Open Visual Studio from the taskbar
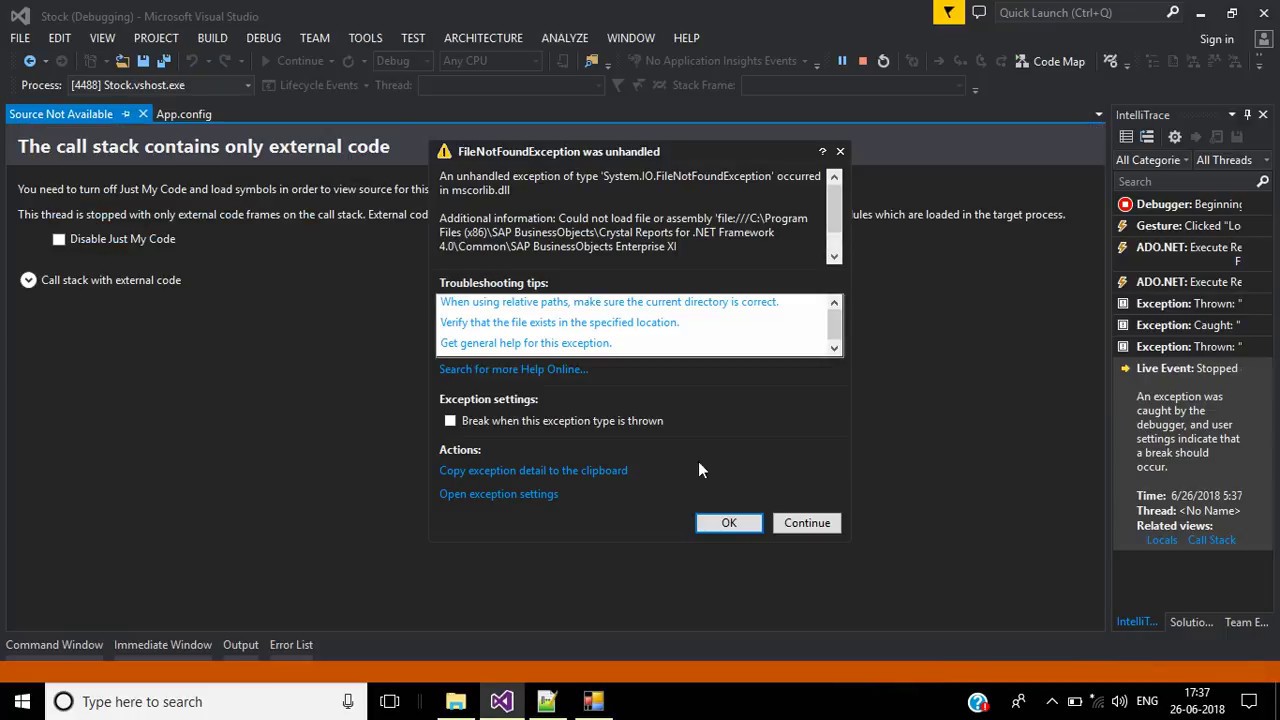Image resolution: width=1280 pixels, height=720 pixels. [x=501, y=701]
